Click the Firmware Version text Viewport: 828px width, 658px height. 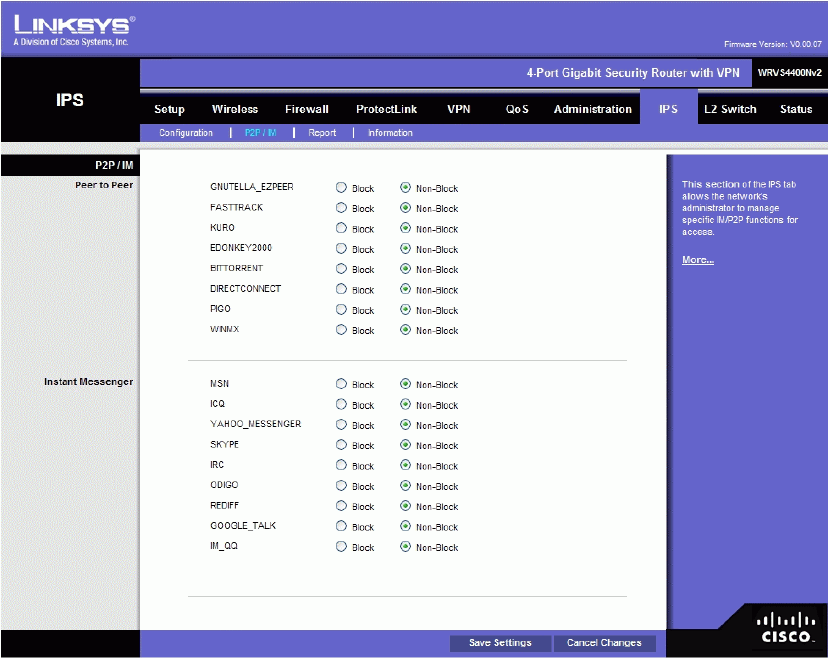[x=773, y=44]
